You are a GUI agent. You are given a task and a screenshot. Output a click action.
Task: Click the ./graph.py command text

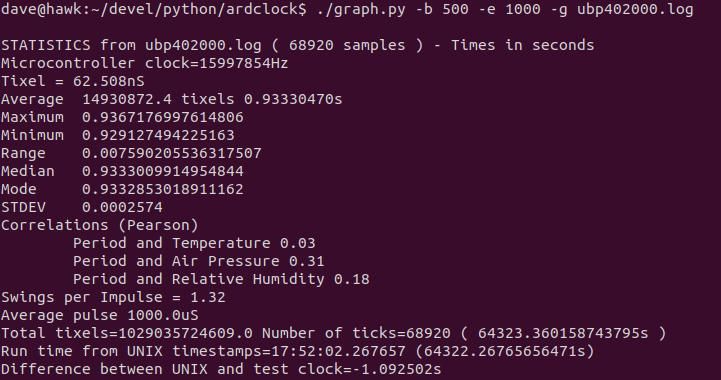(x=361, y=9)
